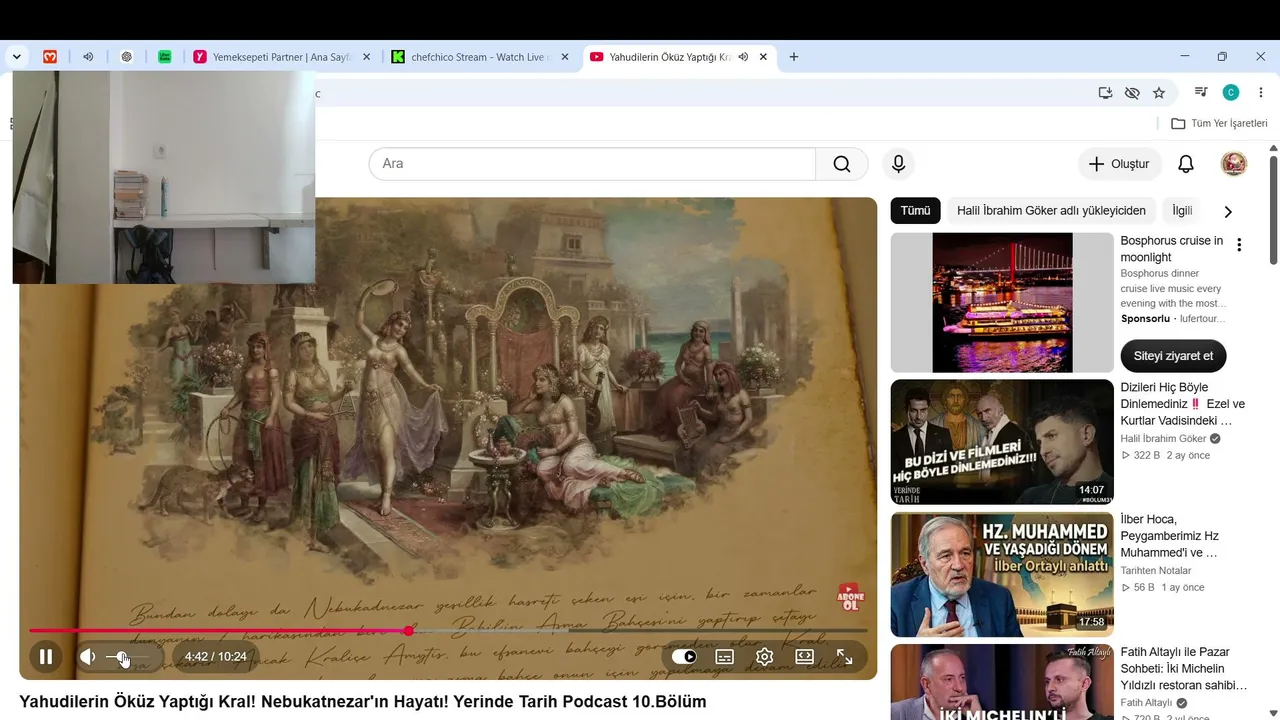Open the YouTube account avatar menu

click(x=1234, y=164)
